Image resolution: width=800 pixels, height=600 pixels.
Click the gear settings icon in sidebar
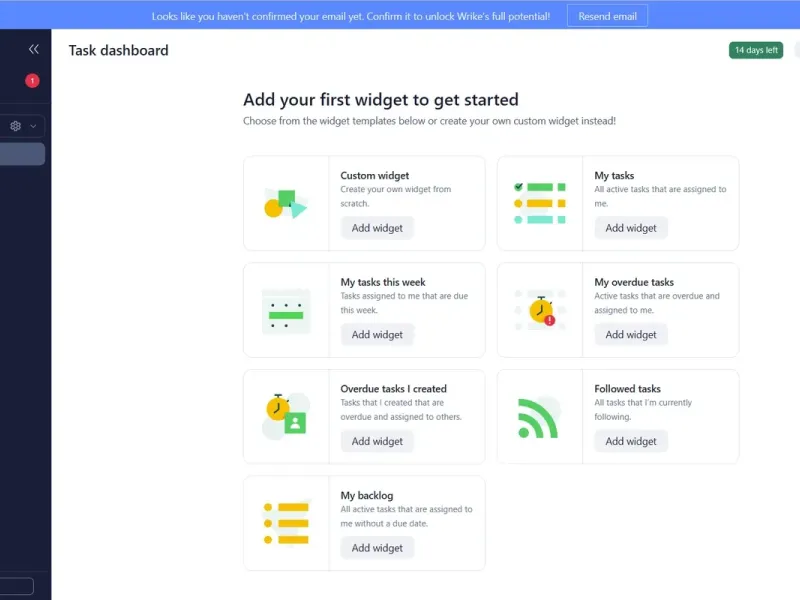(16, 126)
